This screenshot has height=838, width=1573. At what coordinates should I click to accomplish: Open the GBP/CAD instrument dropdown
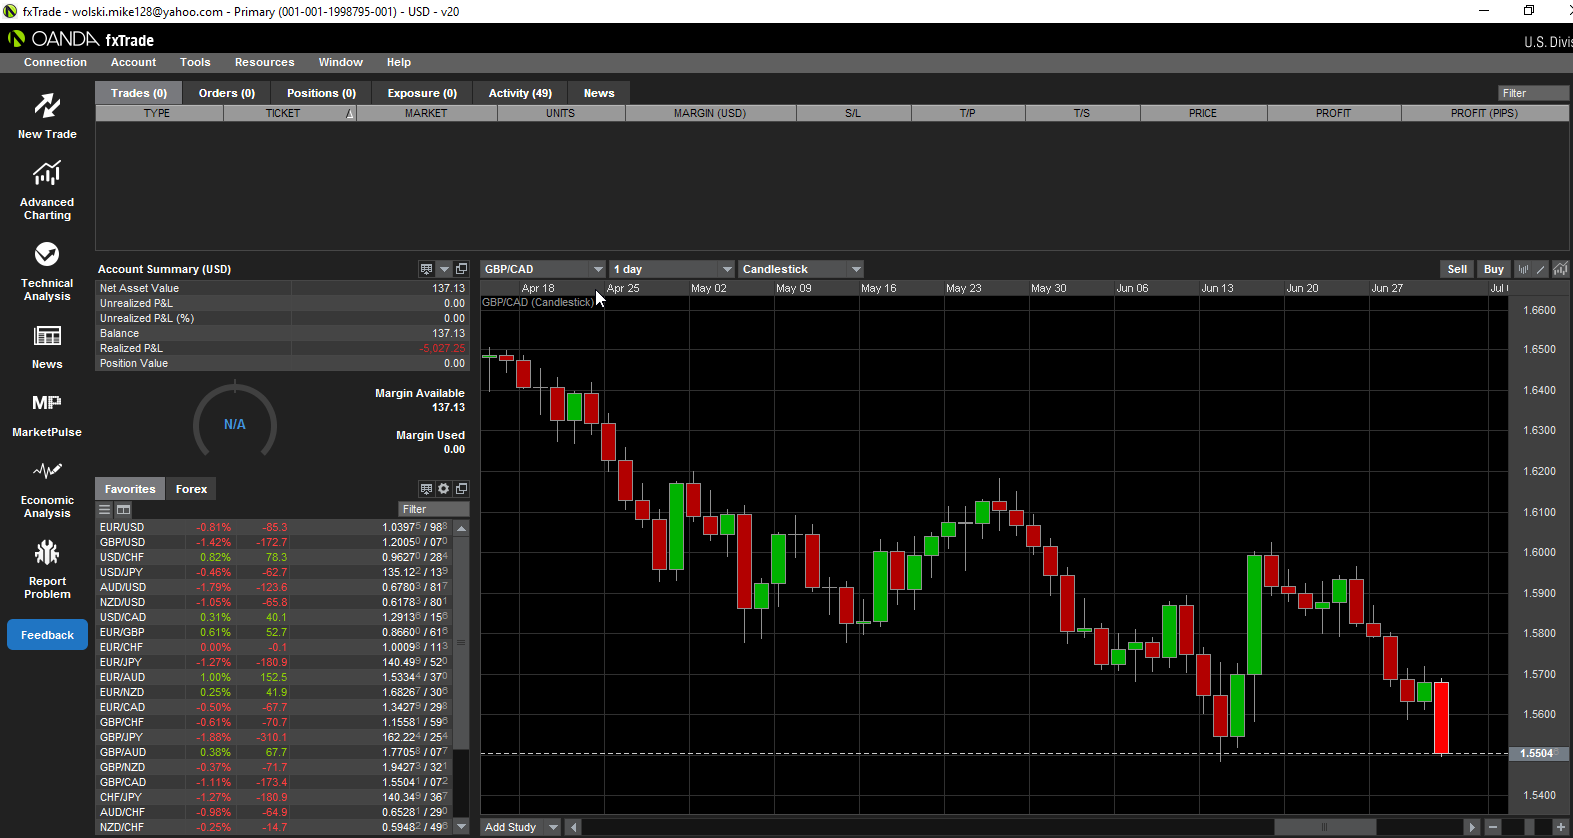(x=543, y=269)
